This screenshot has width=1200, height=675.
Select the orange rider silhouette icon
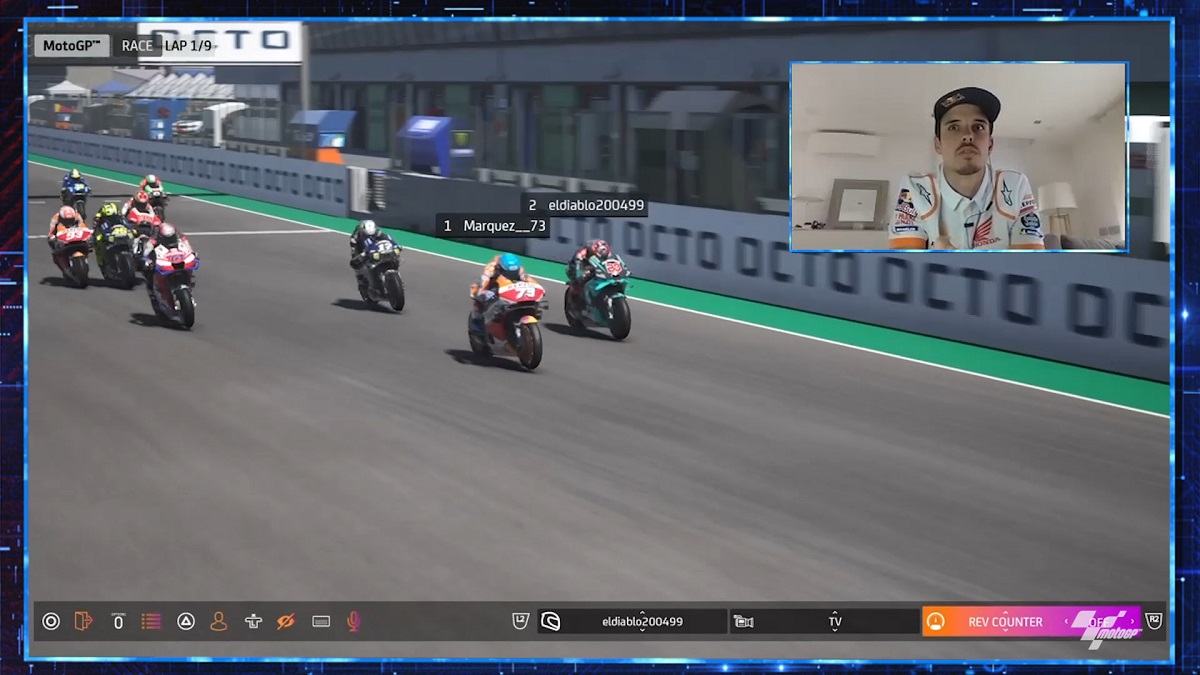pyautogui.click(x=218, y=621)
